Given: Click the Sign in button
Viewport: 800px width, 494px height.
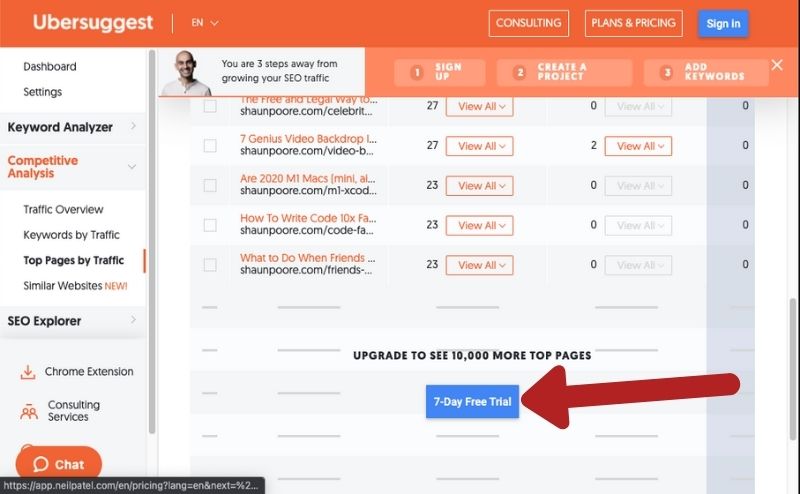Looking at the screenshot, I should click(723, 23).
